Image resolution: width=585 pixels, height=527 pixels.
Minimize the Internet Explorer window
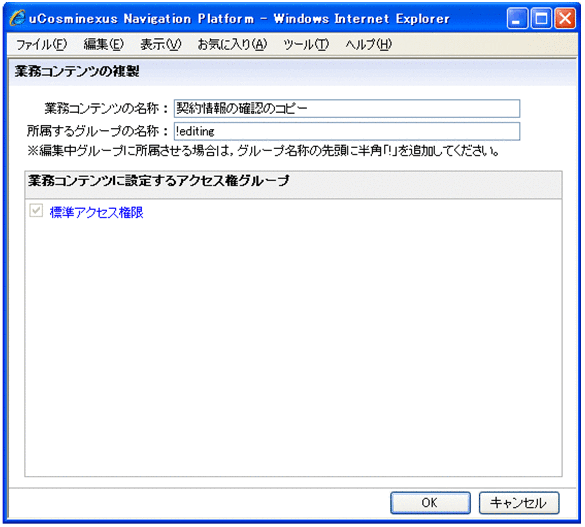tap(517, 18)
